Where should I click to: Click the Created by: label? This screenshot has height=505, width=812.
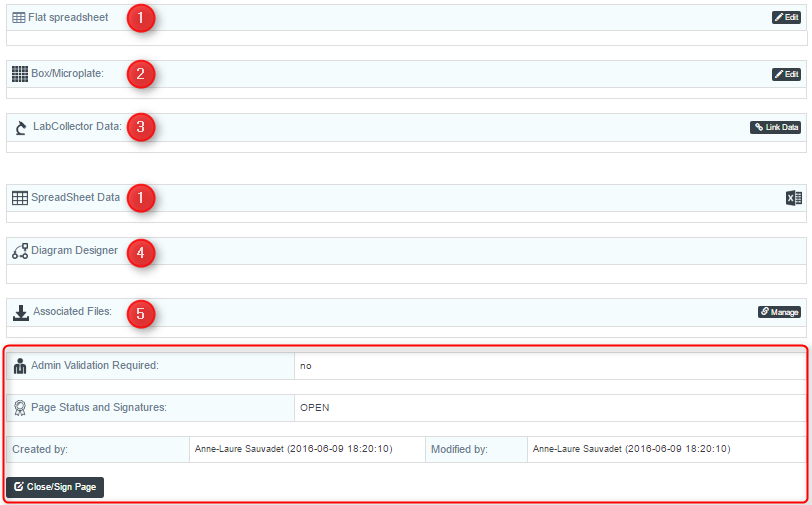(x=40, y=450)
